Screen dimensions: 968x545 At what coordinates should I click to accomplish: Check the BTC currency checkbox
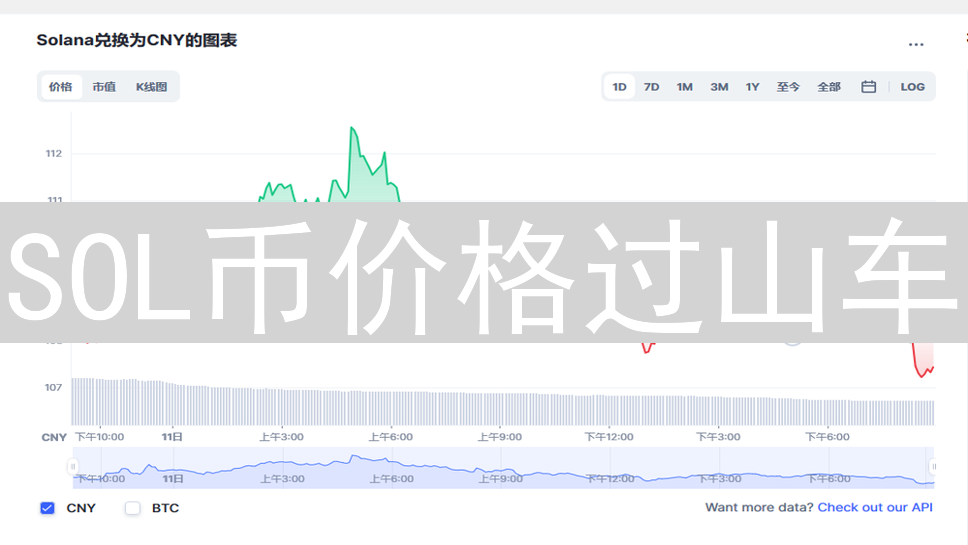pos(132,508)
